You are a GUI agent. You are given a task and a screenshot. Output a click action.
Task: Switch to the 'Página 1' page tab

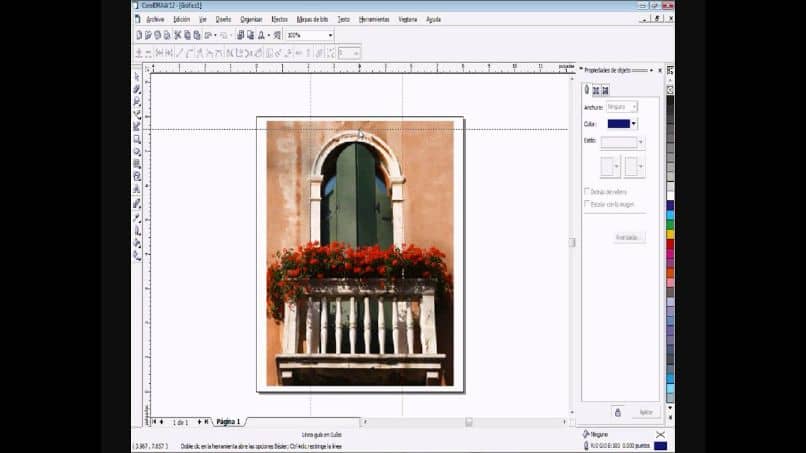228,422
